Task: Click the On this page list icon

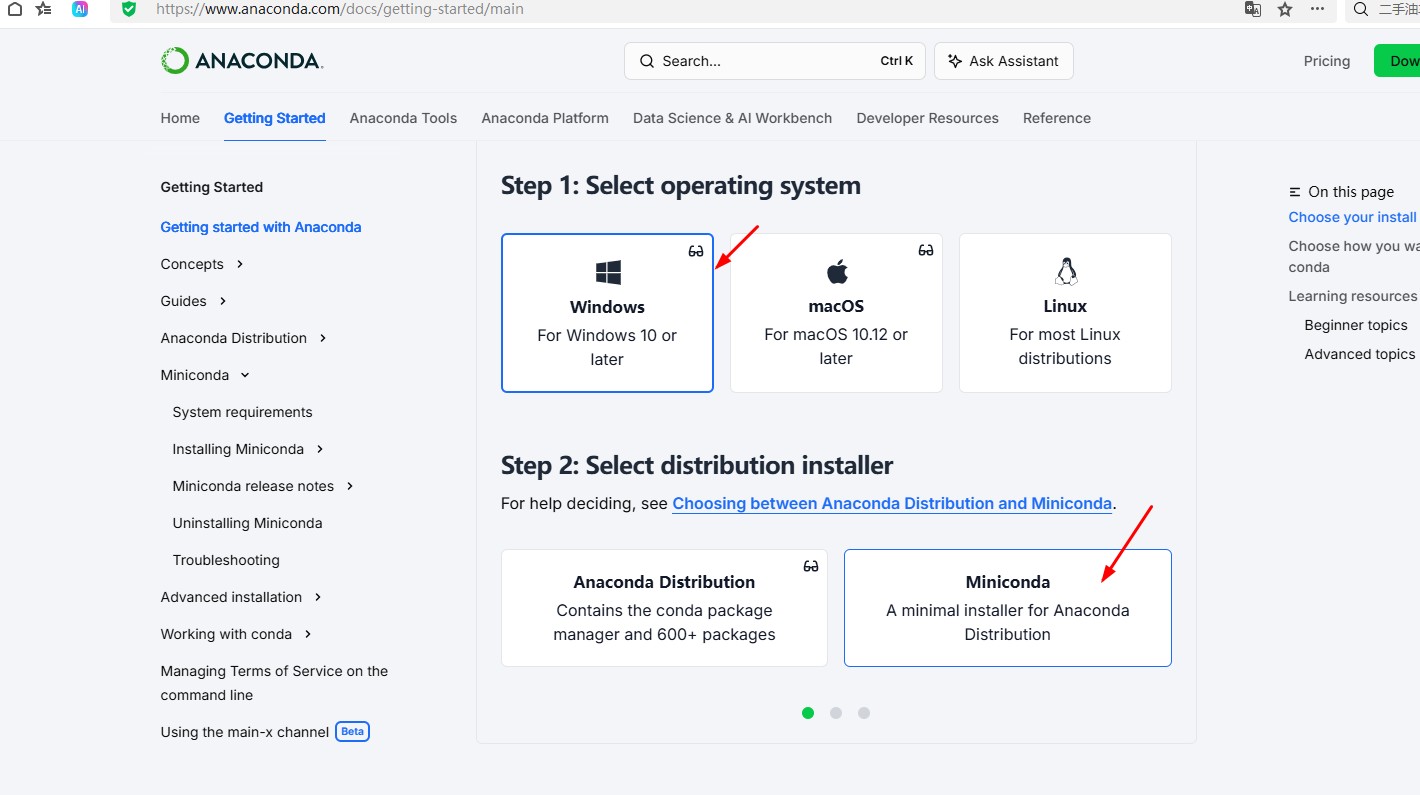Action: [1295, 192]
